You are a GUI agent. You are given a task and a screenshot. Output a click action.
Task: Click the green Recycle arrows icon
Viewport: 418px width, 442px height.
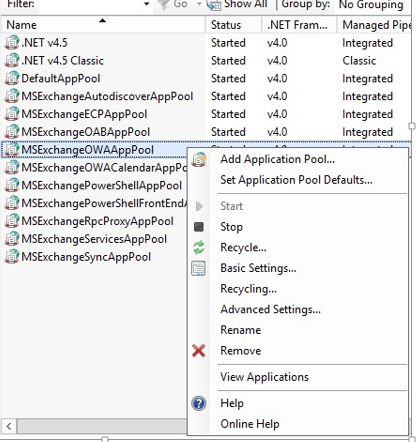[199, 248]
